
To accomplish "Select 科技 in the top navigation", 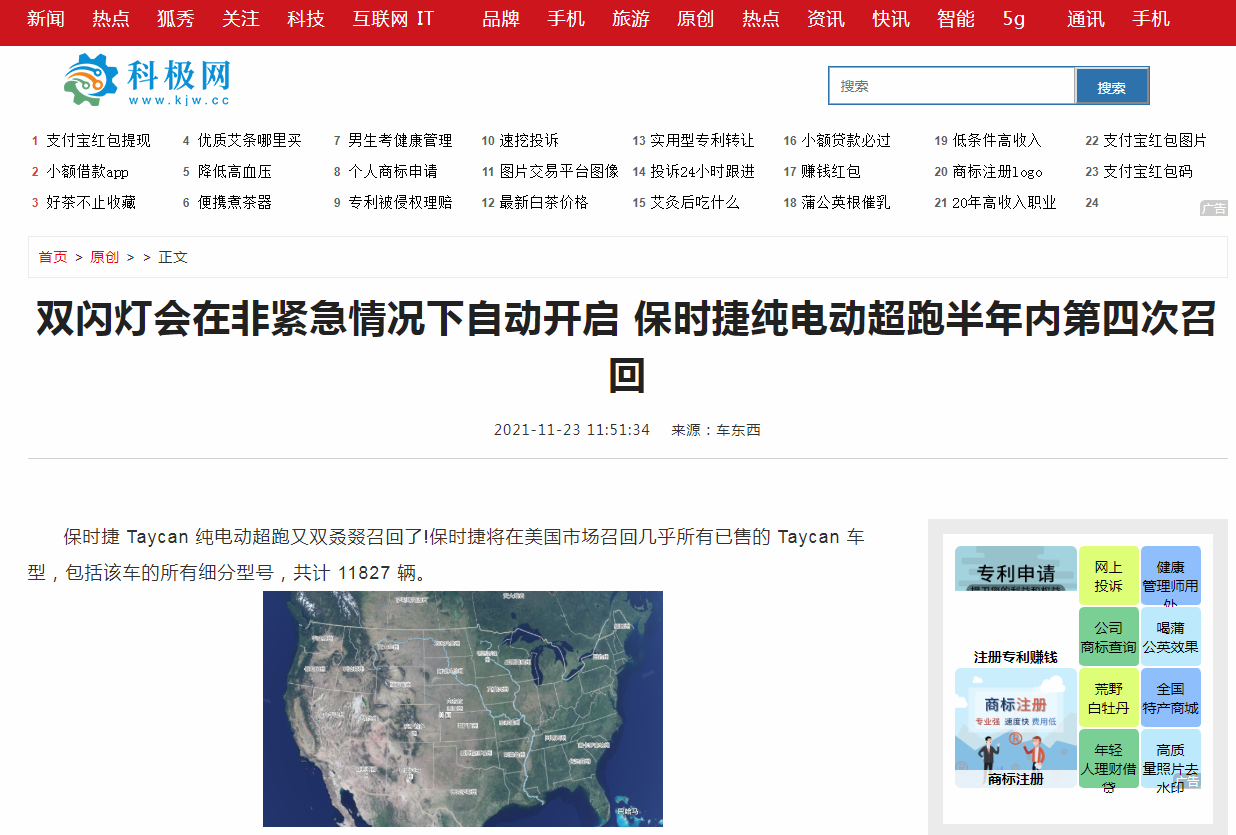I will point(306,18).
